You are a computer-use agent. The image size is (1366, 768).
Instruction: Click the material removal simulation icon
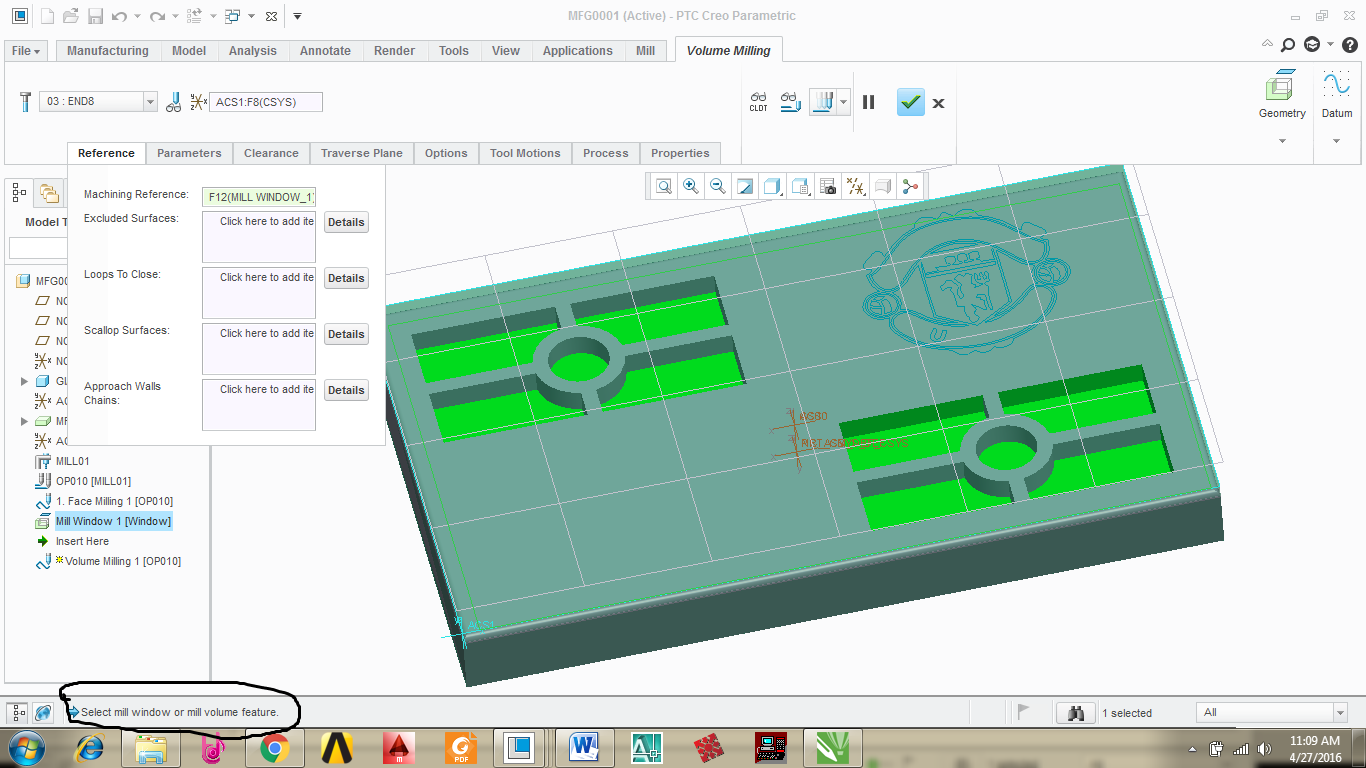(x=822, y=102)
